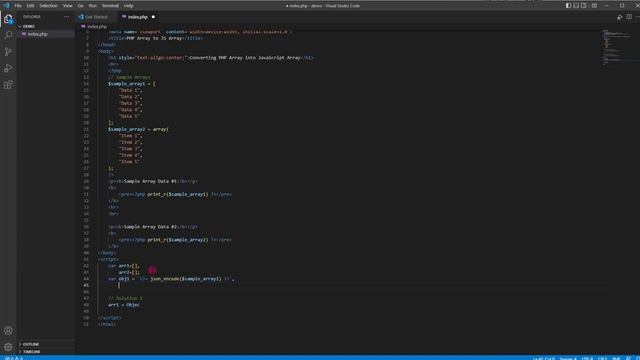The image size is (640, 360).
Task: Click the Run/Open Changes editor action icon
Action: 620,17
